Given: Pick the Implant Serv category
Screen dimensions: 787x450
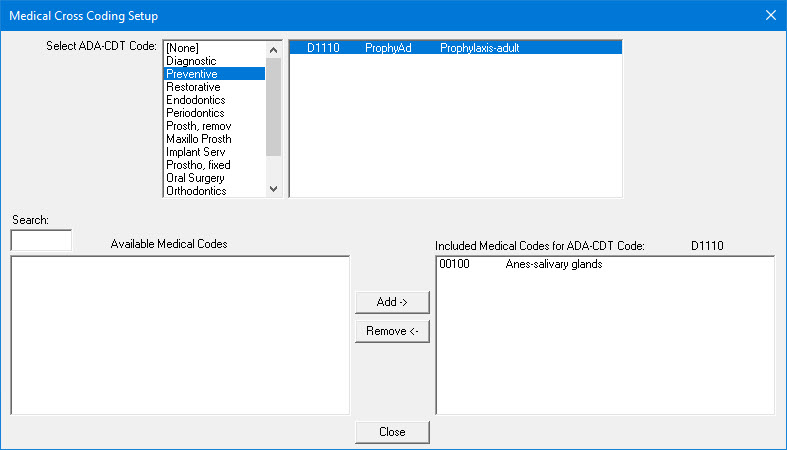Looking at the screenshot, I should point(195,152).
